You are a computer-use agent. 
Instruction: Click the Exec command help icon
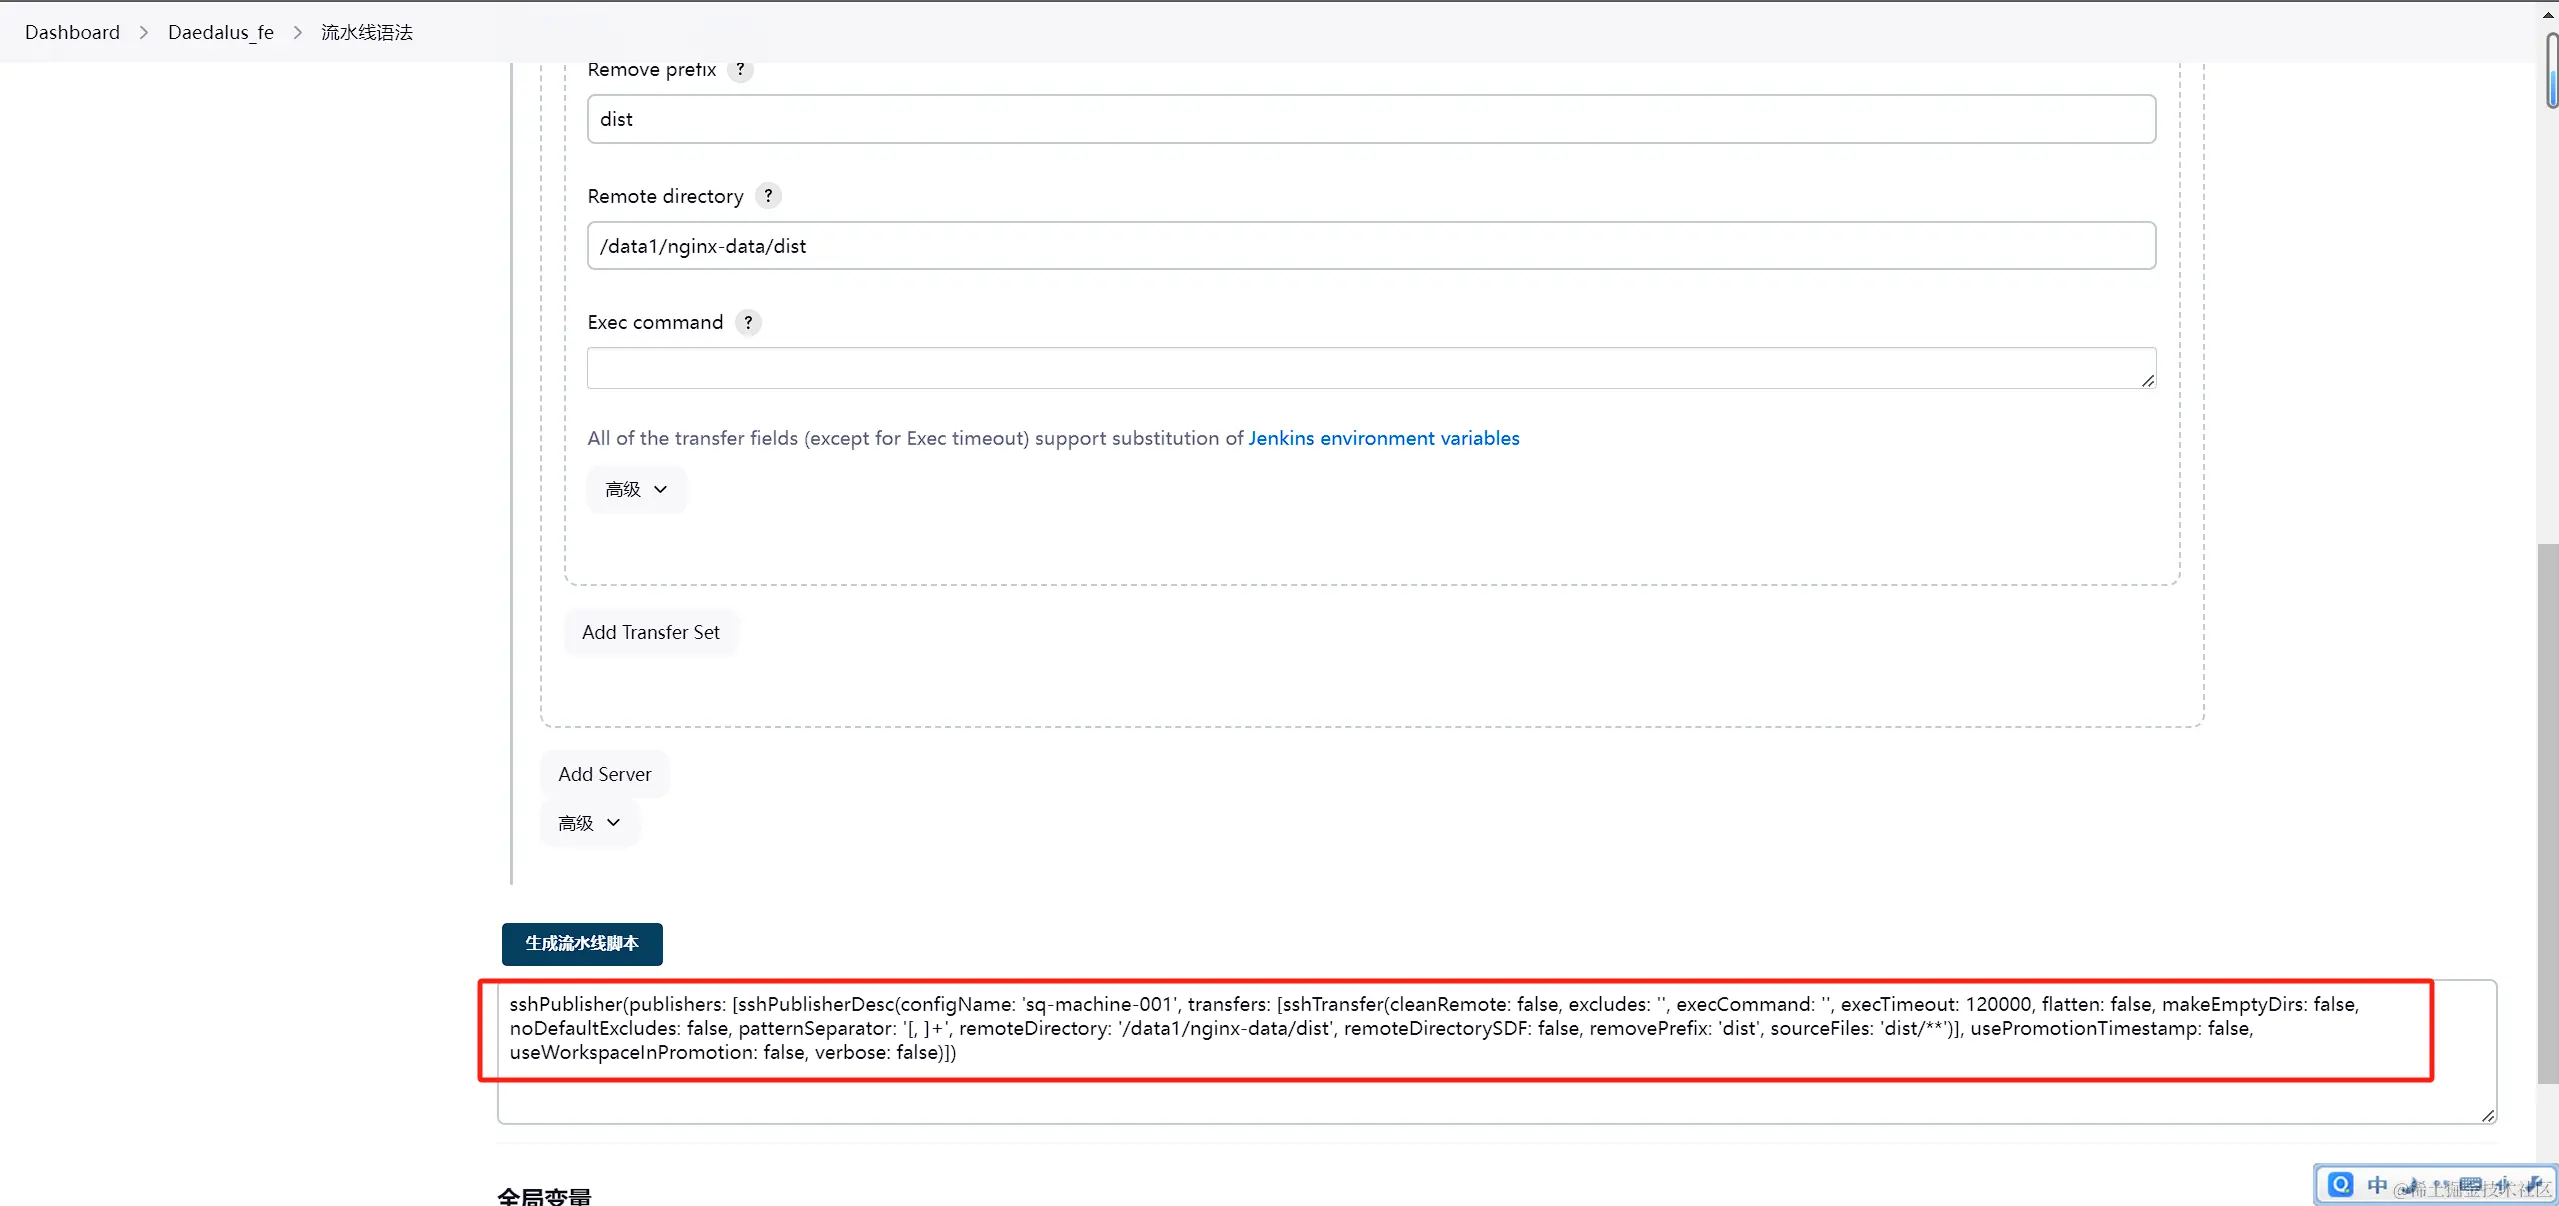(x=748, y=322)
